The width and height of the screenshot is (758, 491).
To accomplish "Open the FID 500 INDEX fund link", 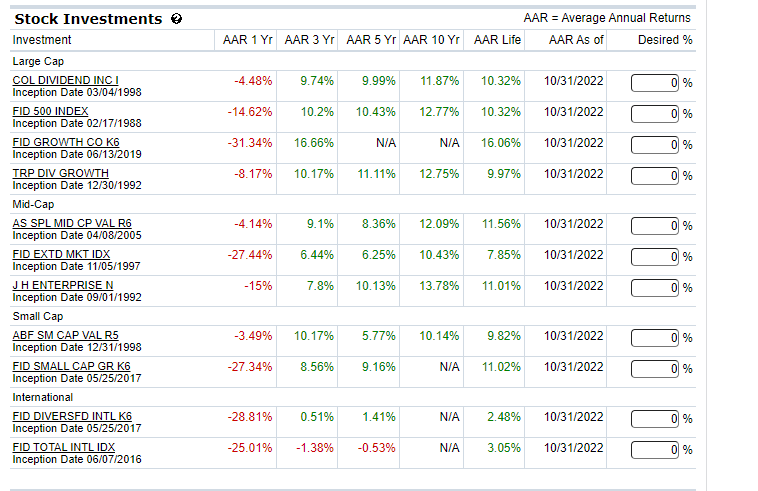I will tap(50, 111).
